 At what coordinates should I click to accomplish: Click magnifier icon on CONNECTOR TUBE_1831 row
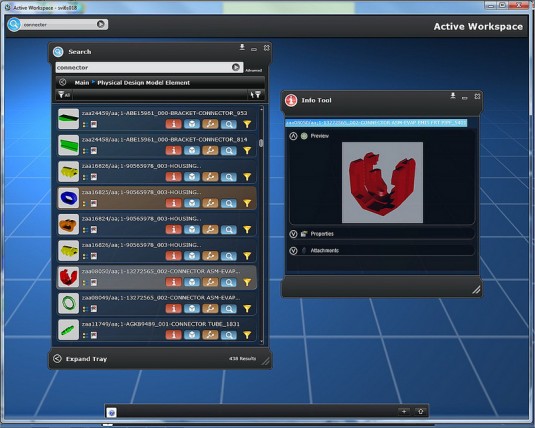tap(229, 335)
